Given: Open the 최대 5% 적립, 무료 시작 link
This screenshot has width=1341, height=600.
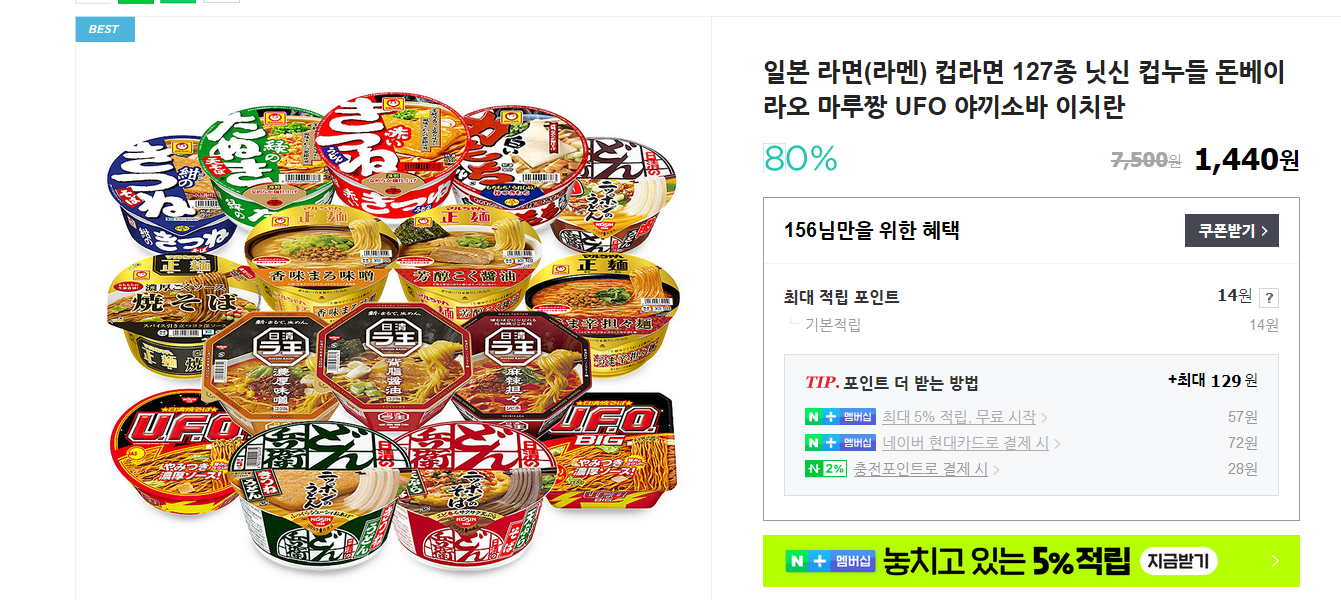Looking at the screenshot, I should pos(959,417).
